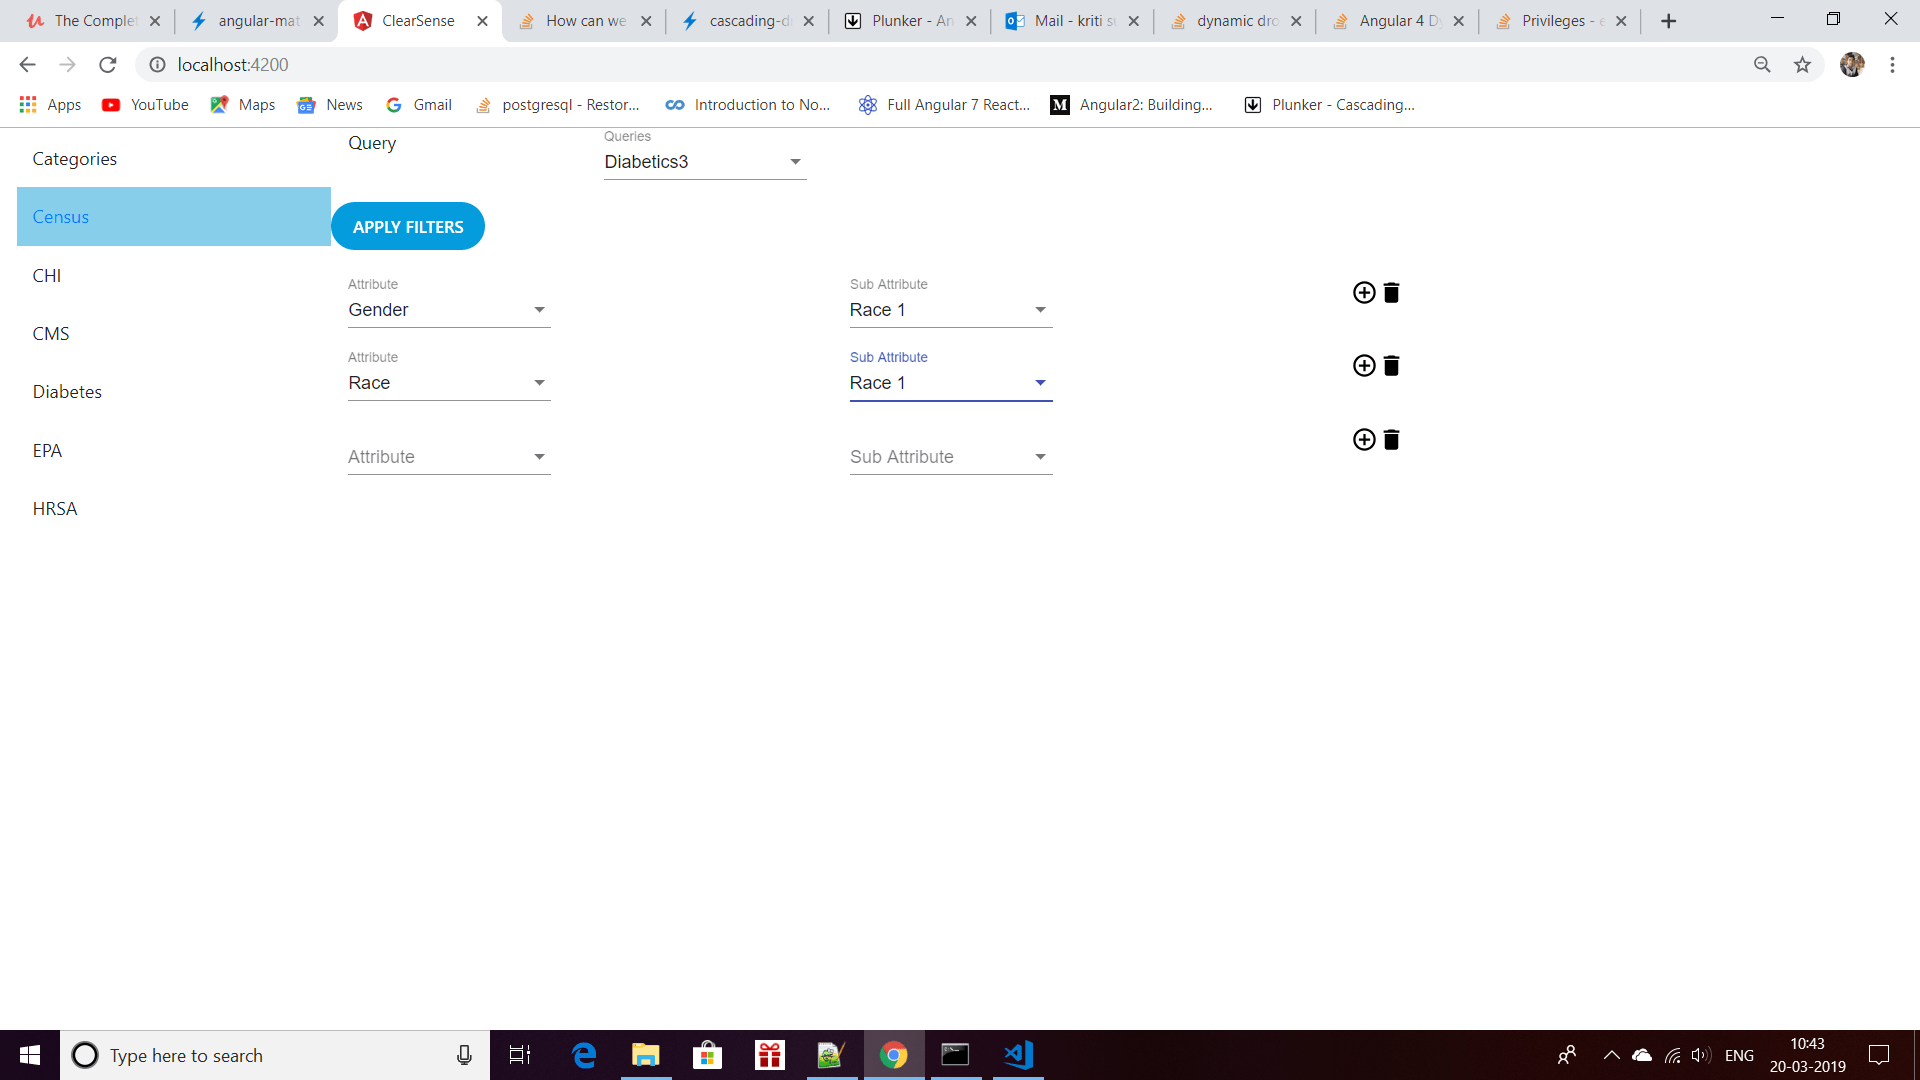Click the browser bookmark star icon

pyautogui.click(x=1803, y=64)
